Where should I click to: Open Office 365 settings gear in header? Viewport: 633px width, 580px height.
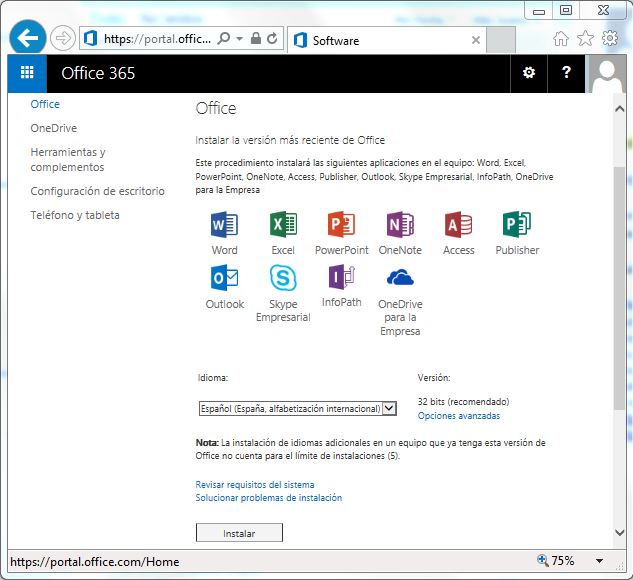[x=529, y=73]
